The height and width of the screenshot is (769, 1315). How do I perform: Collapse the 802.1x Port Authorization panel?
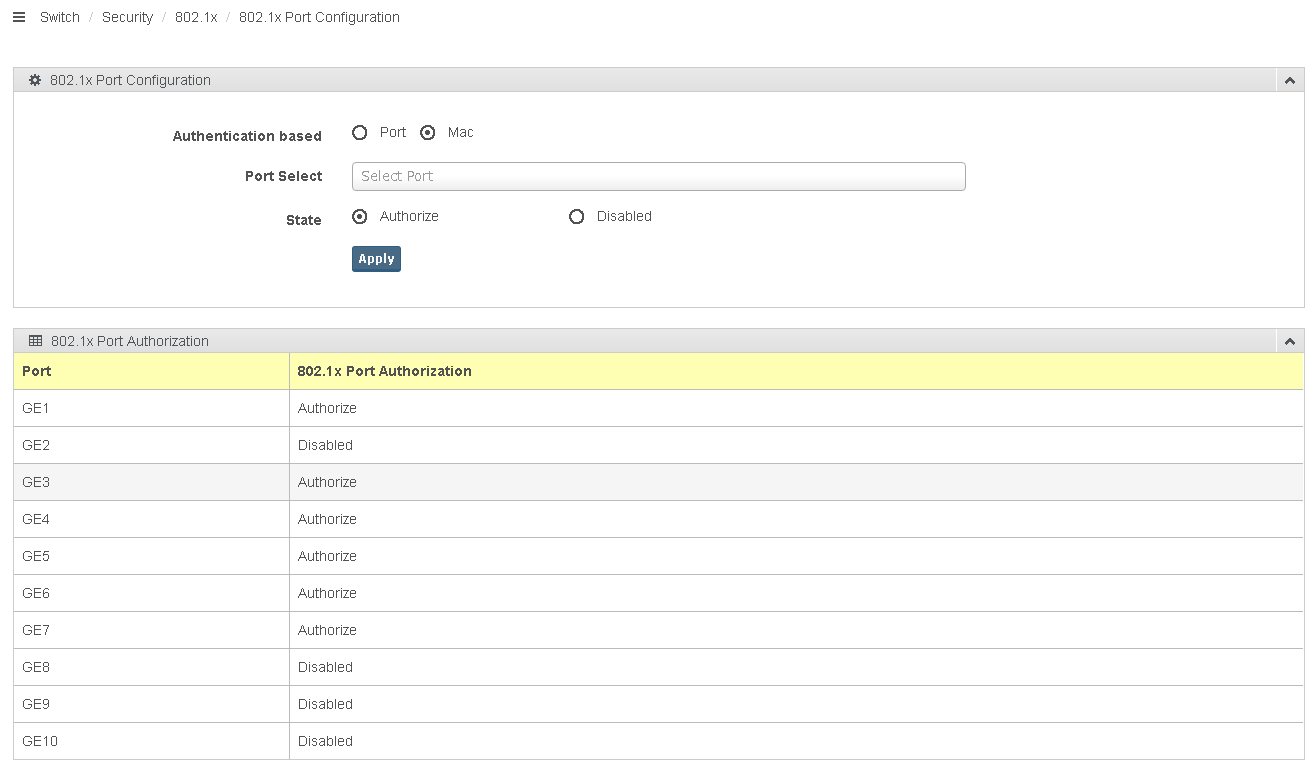pyautogui.click(x=1290, y=341)
